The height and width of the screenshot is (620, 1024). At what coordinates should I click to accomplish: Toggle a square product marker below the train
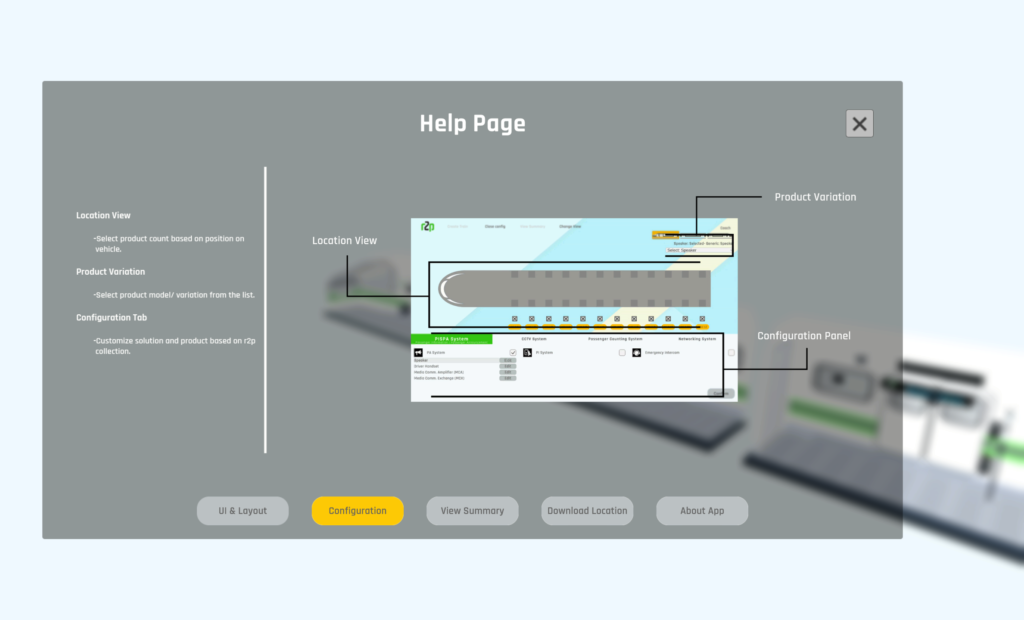[515, 318]
